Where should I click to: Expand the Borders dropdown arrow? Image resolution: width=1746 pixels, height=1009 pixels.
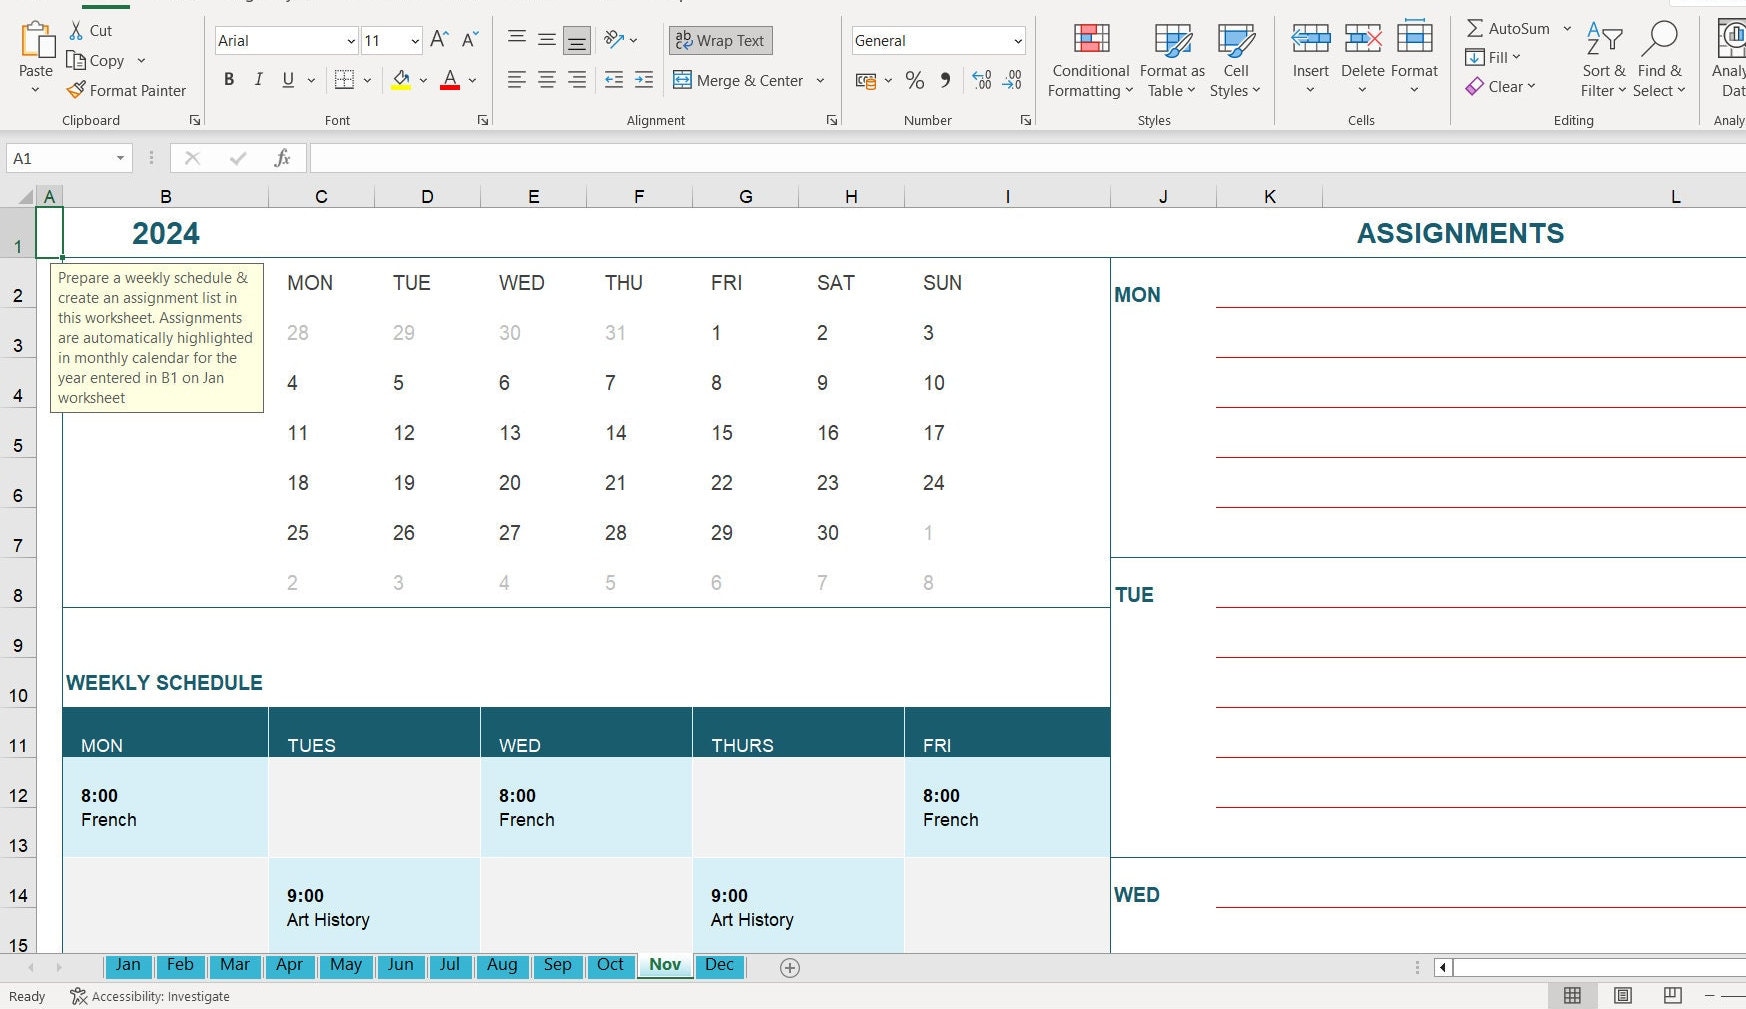(x=366, y=80)
